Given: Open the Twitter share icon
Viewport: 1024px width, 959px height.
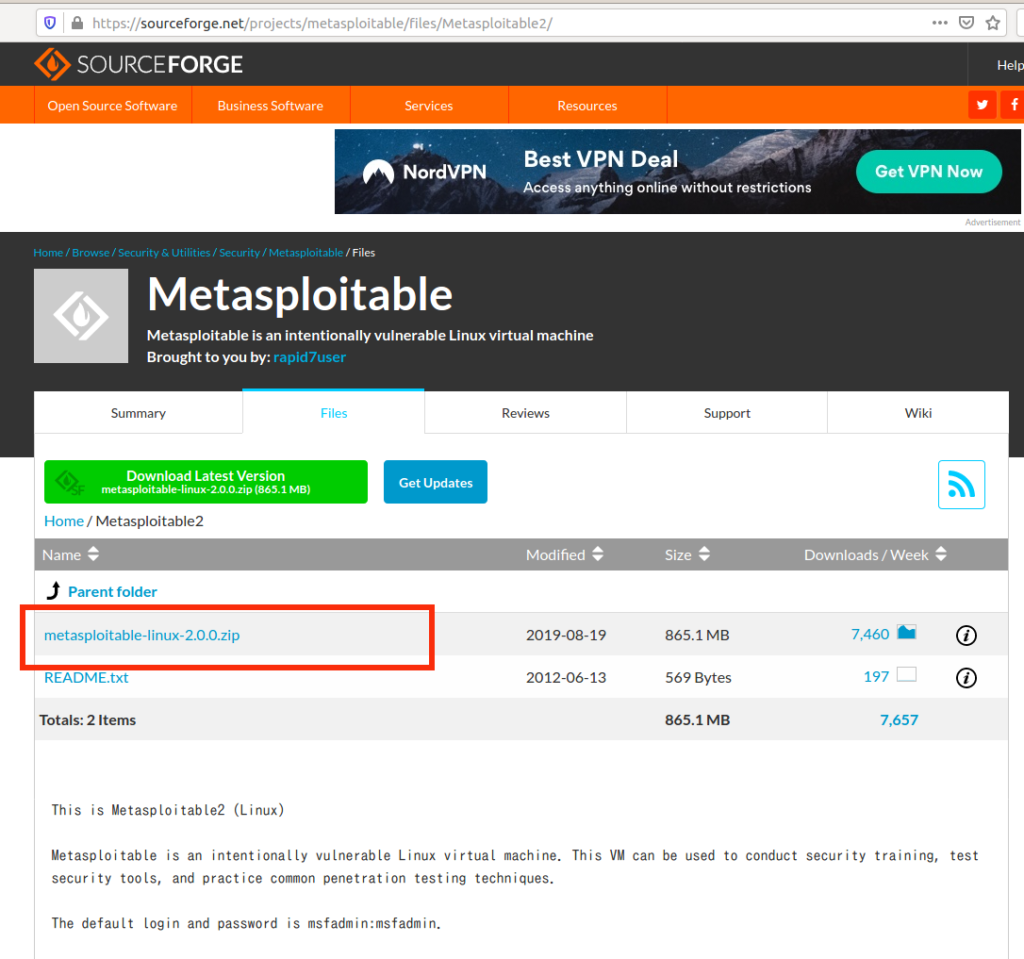Looking at the screenshot, I should [982, 105].
